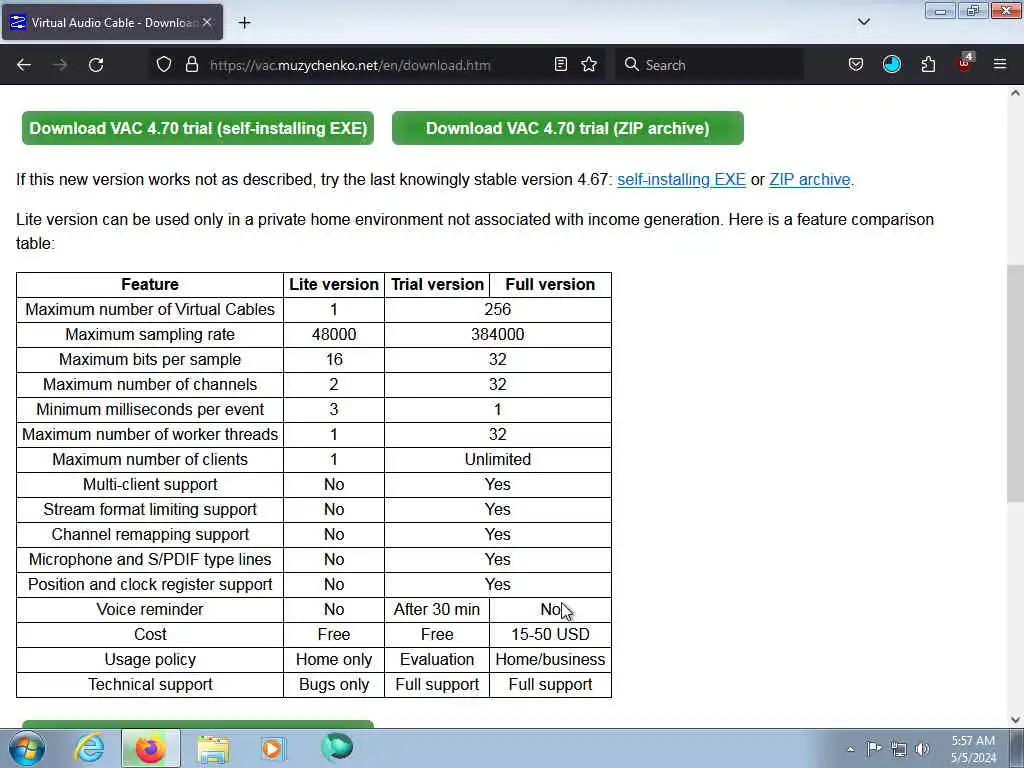Click the Stream format limiting support cell

click(150, 509)
